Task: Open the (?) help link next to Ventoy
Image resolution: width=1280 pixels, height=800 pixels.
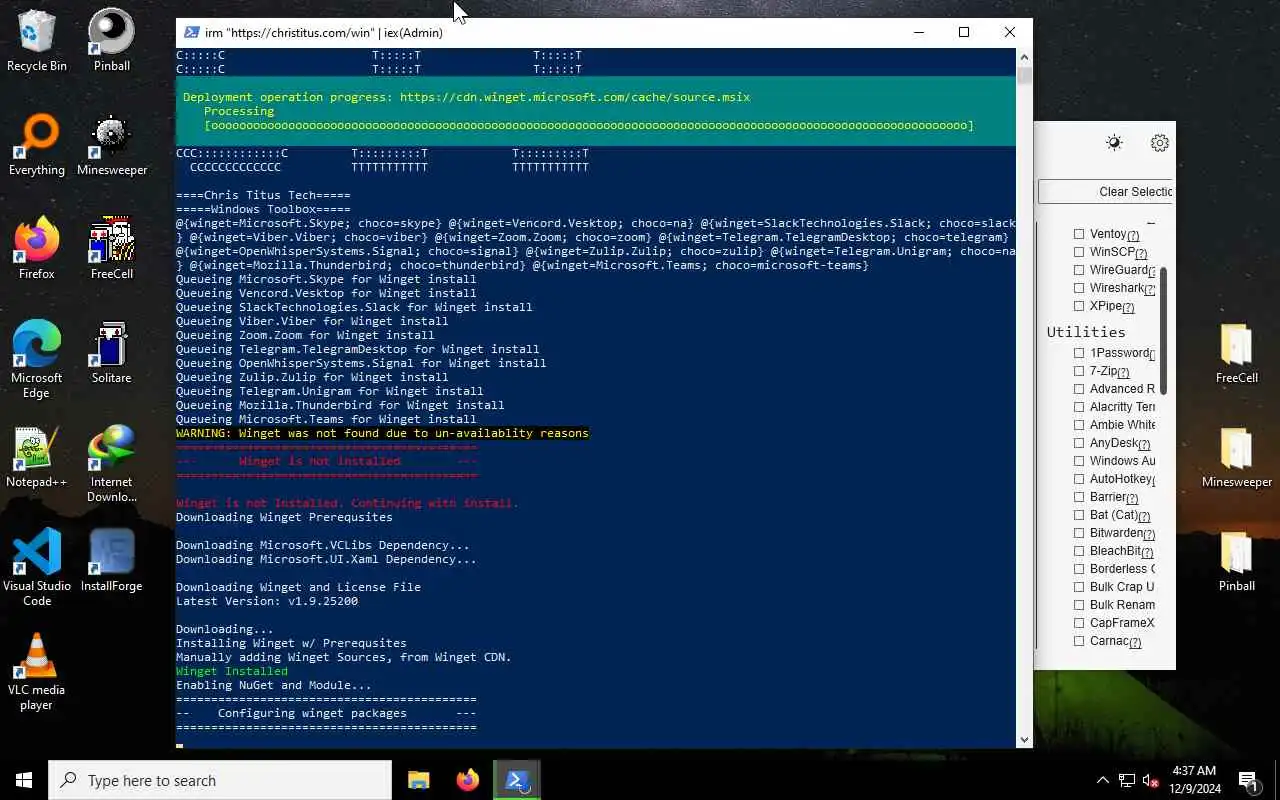Action: pyautogui.click(x=1133, y=236)
